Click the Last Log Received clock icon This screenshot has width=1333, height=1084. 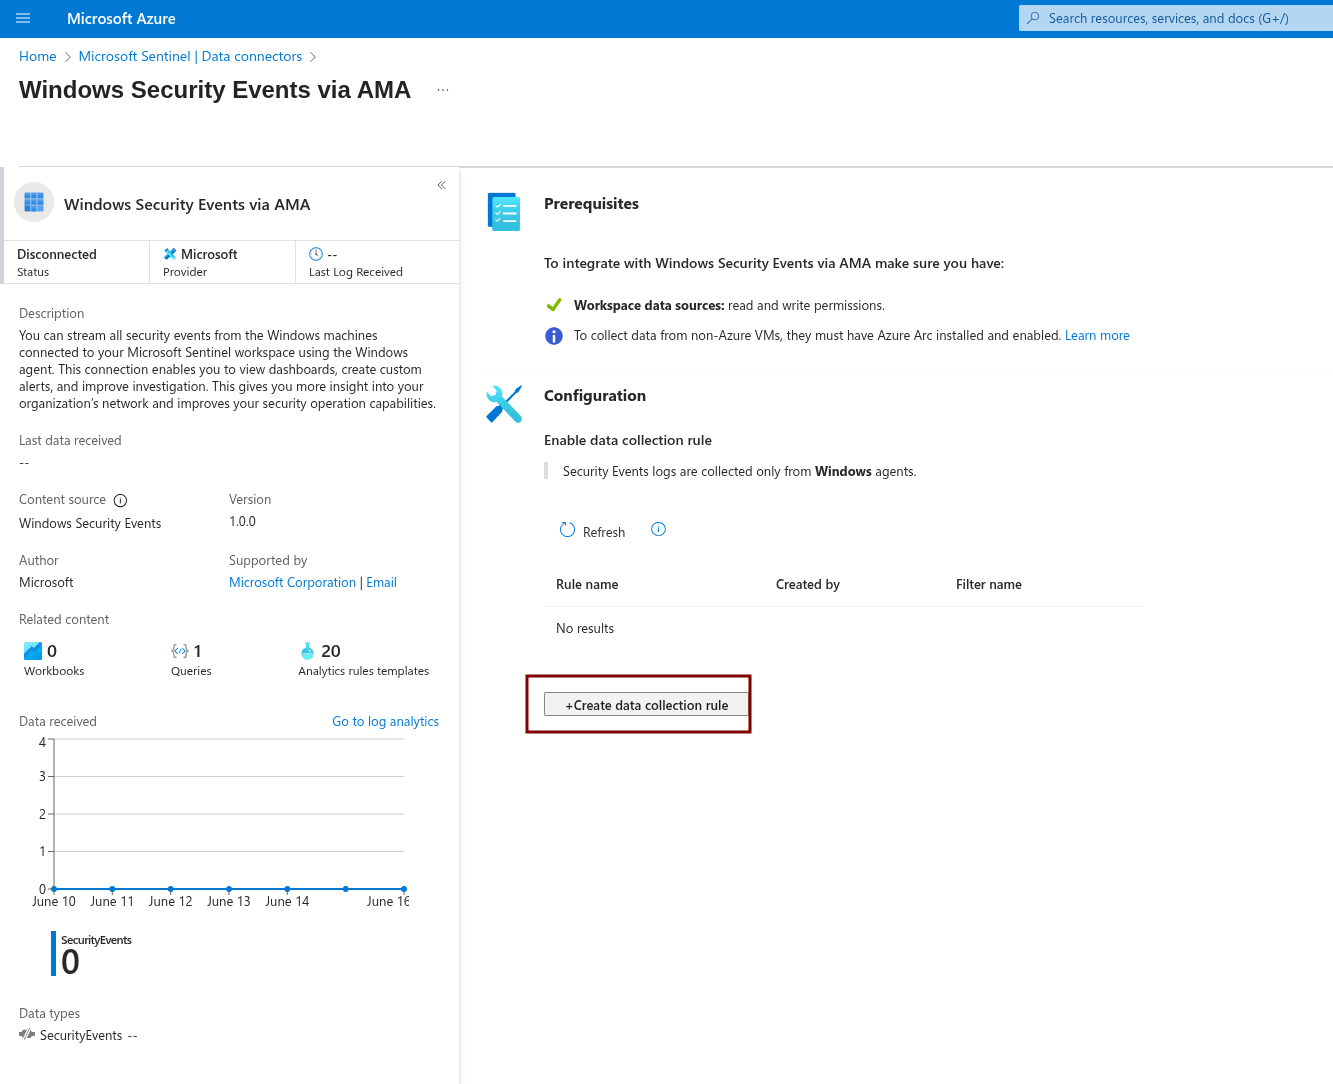316,254
